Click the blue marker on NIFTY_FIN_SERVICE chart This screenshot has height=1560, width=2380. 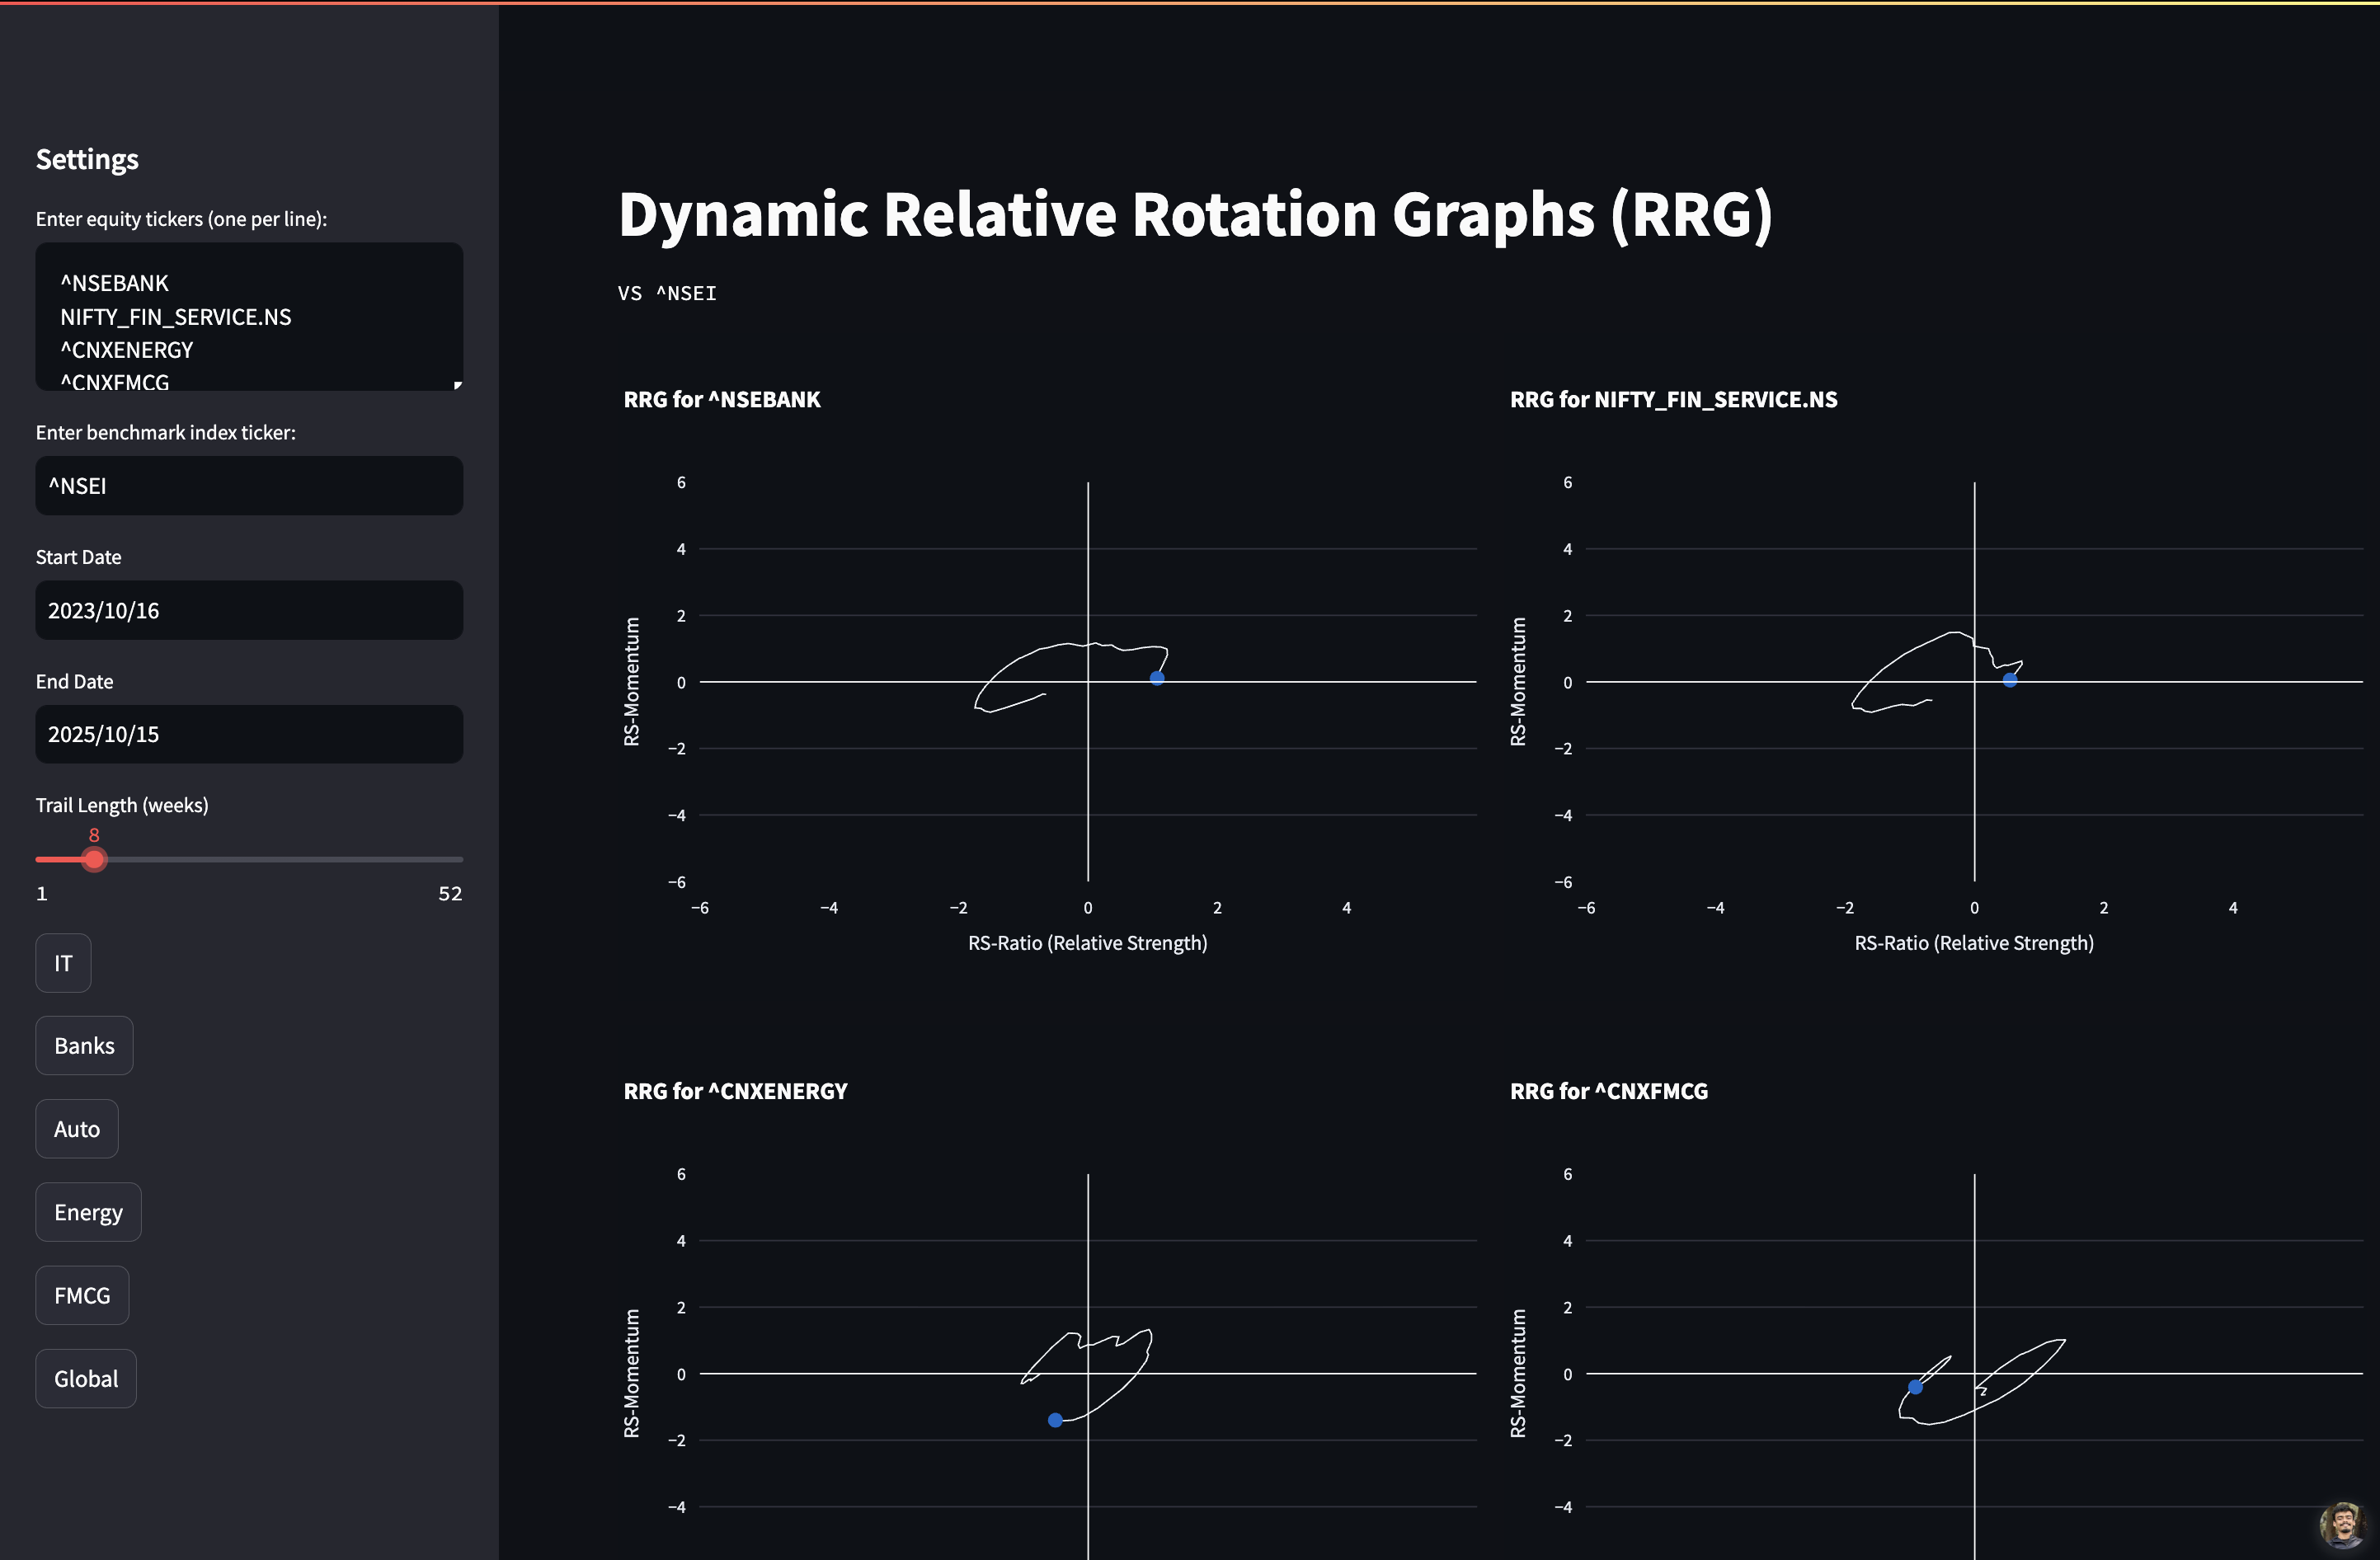(2010, 680)
